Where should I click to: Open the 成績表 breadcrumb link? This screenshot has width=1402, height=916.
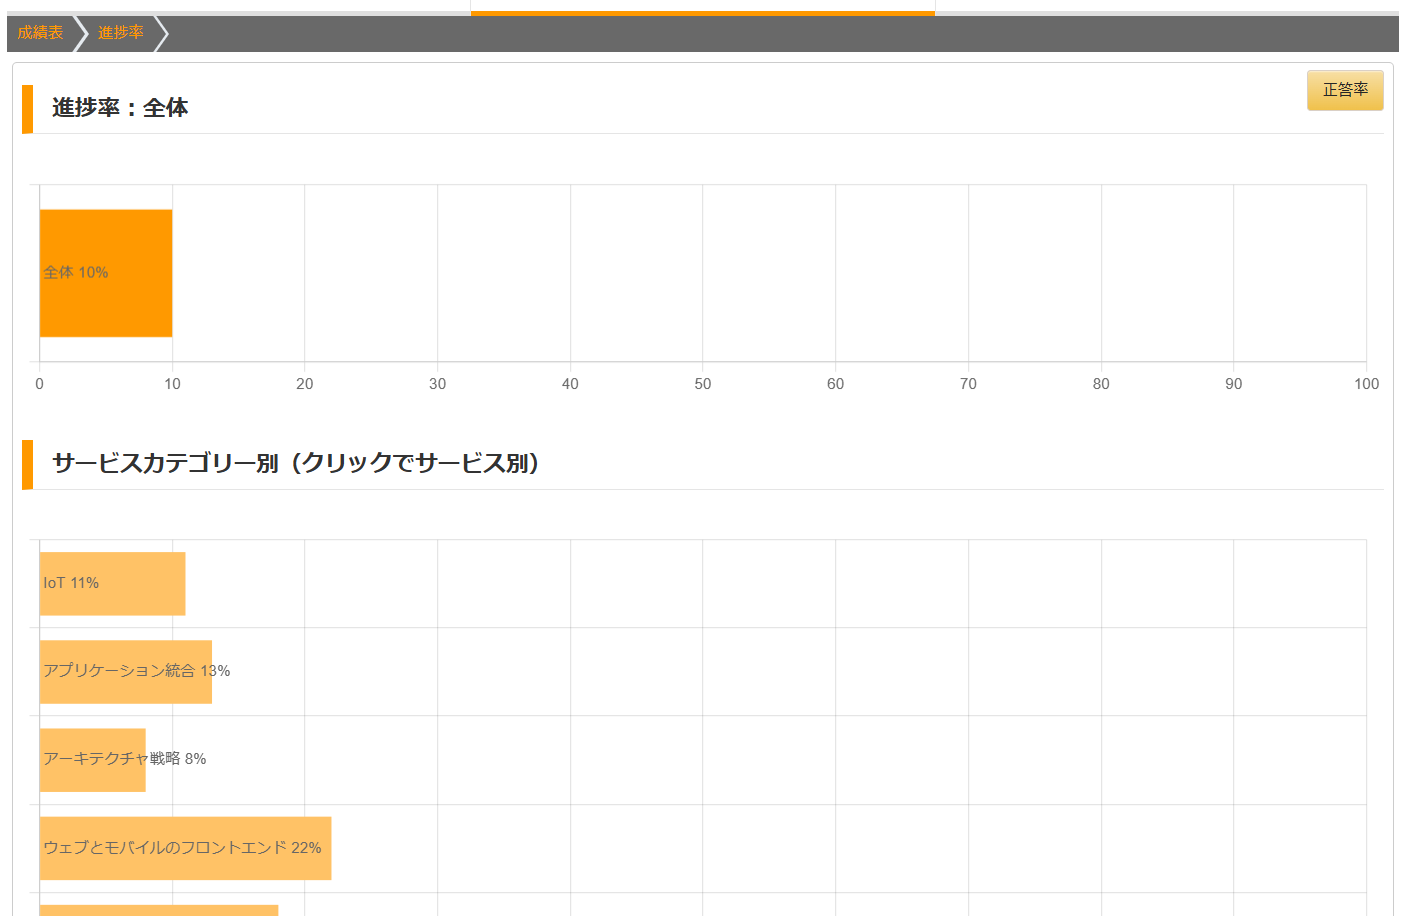pos(40,33)
